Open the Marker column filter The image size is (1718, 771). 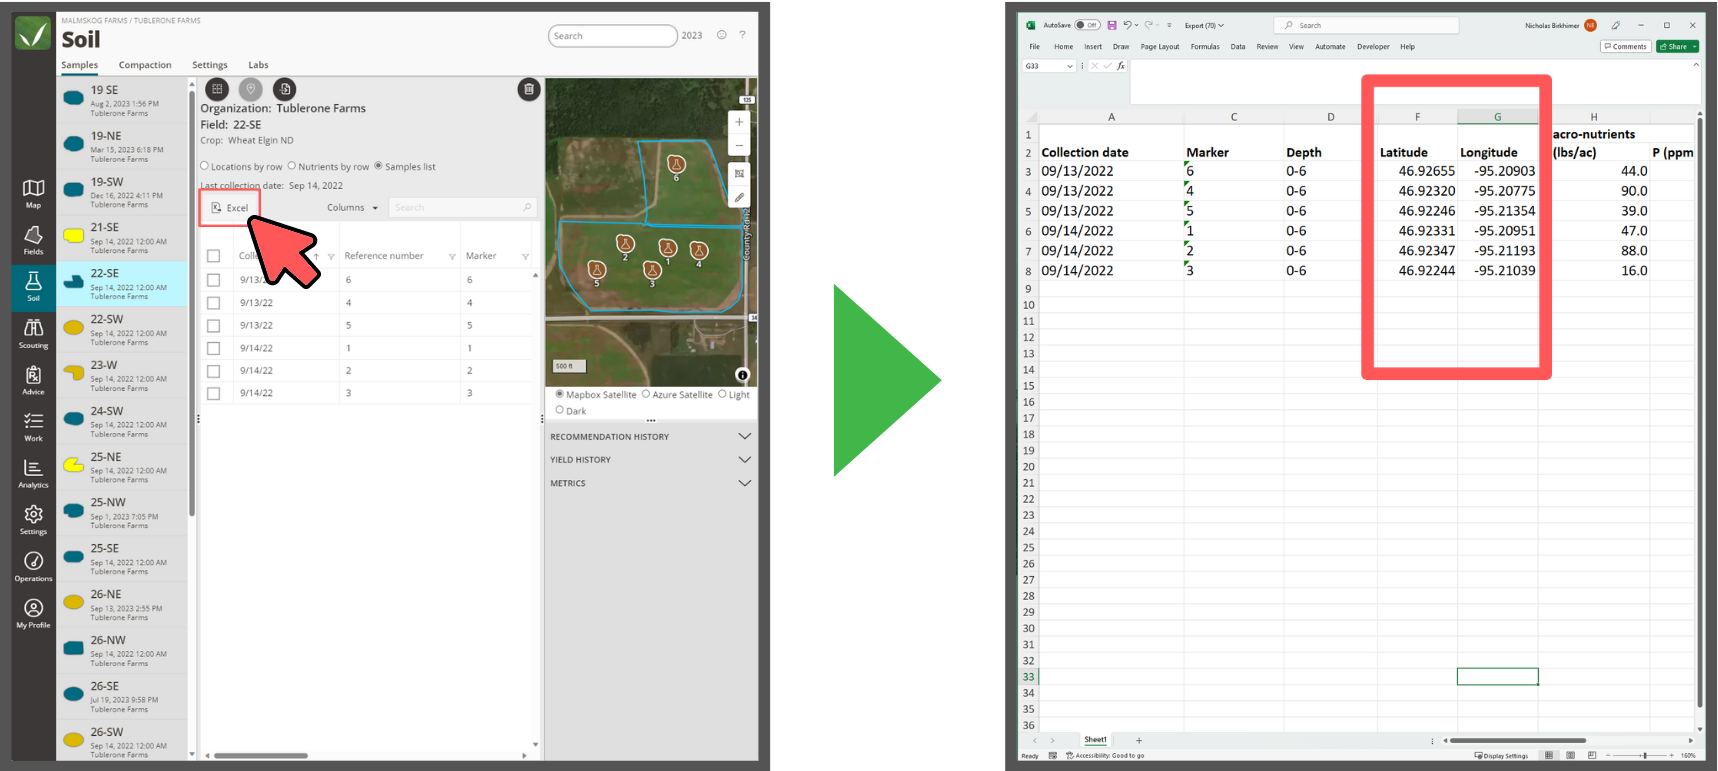pyautogui.click(x=525, y=257)
